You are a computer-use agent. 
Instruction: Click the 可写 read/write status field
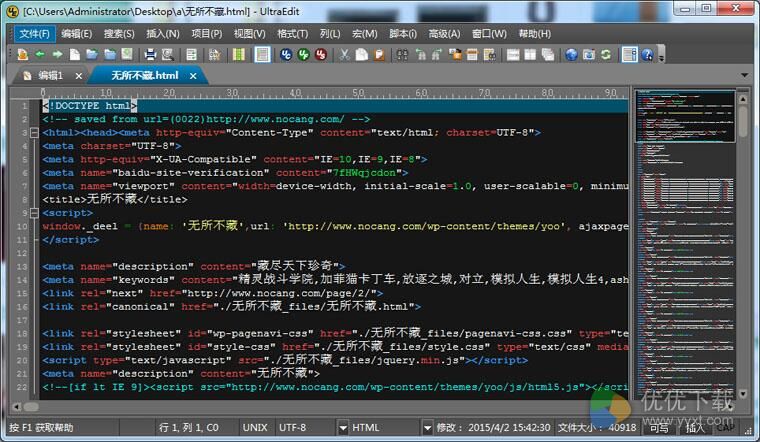(659, 427)
